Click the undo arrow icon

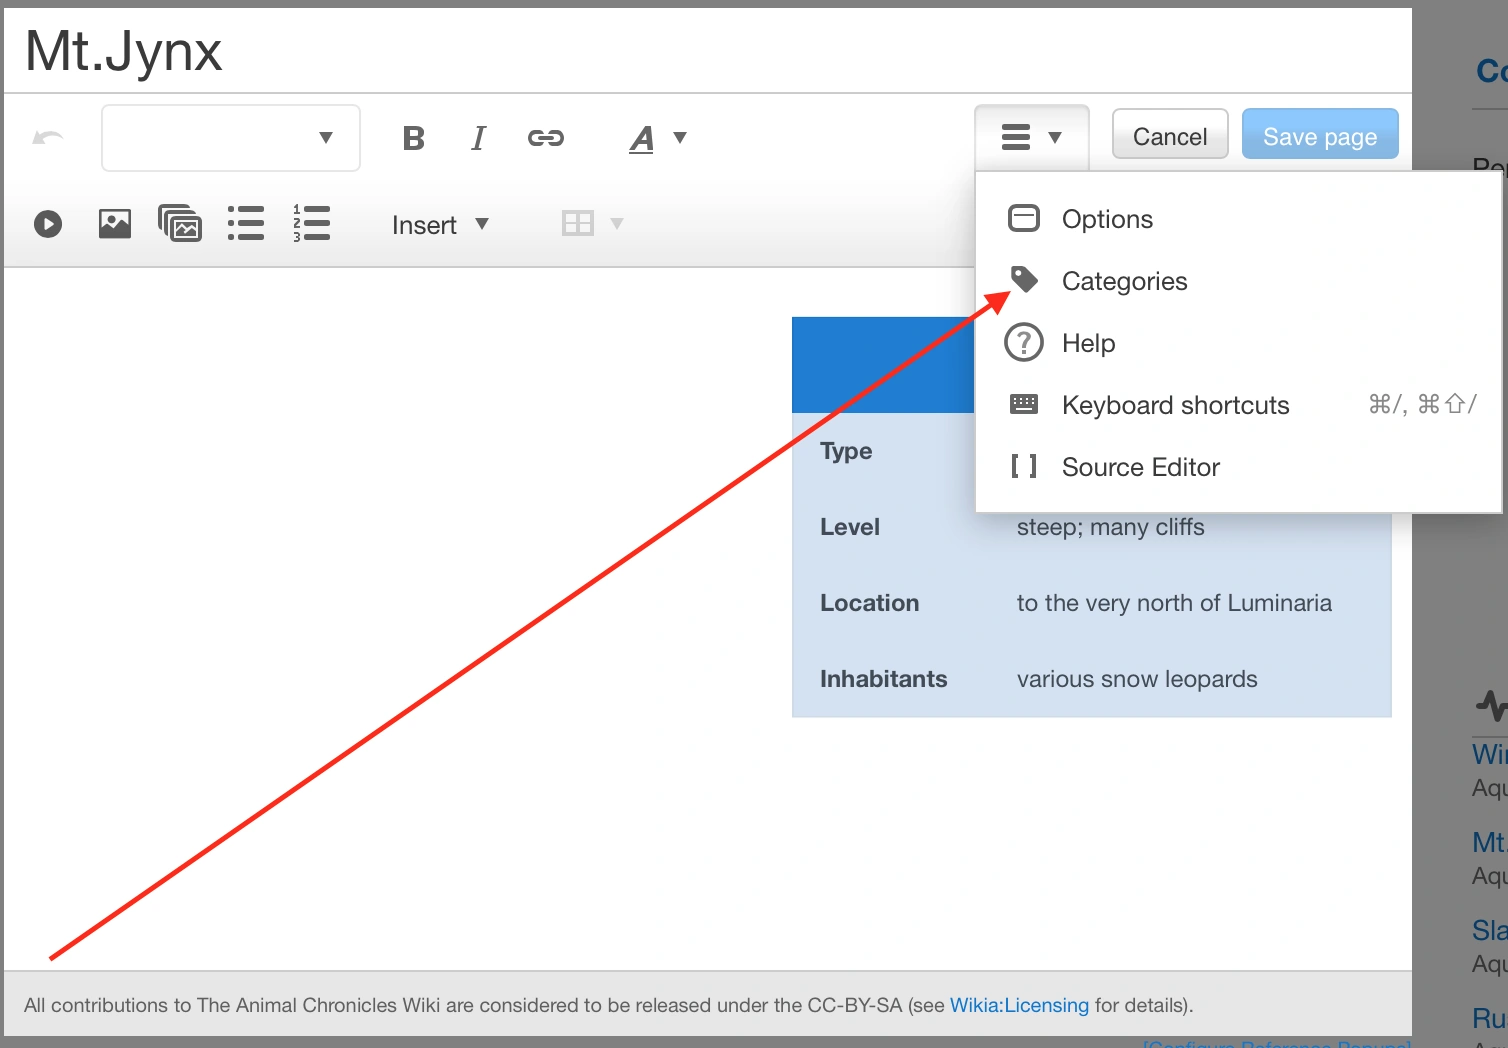[48, 138]
